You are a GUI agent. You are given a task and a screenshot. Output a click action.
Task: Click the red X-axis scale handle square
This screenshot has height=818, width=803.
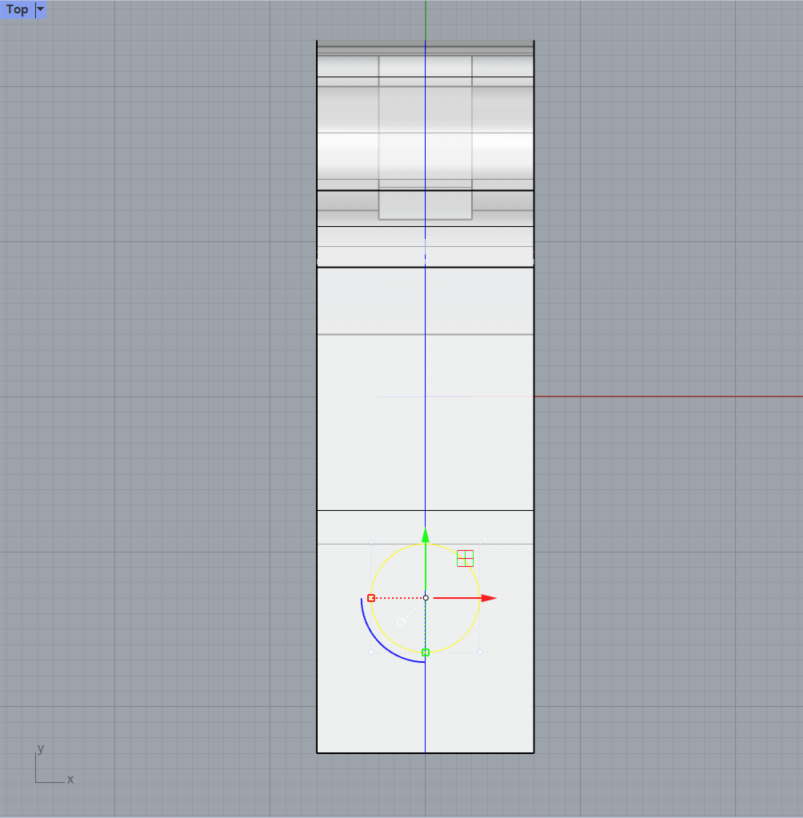371,598
